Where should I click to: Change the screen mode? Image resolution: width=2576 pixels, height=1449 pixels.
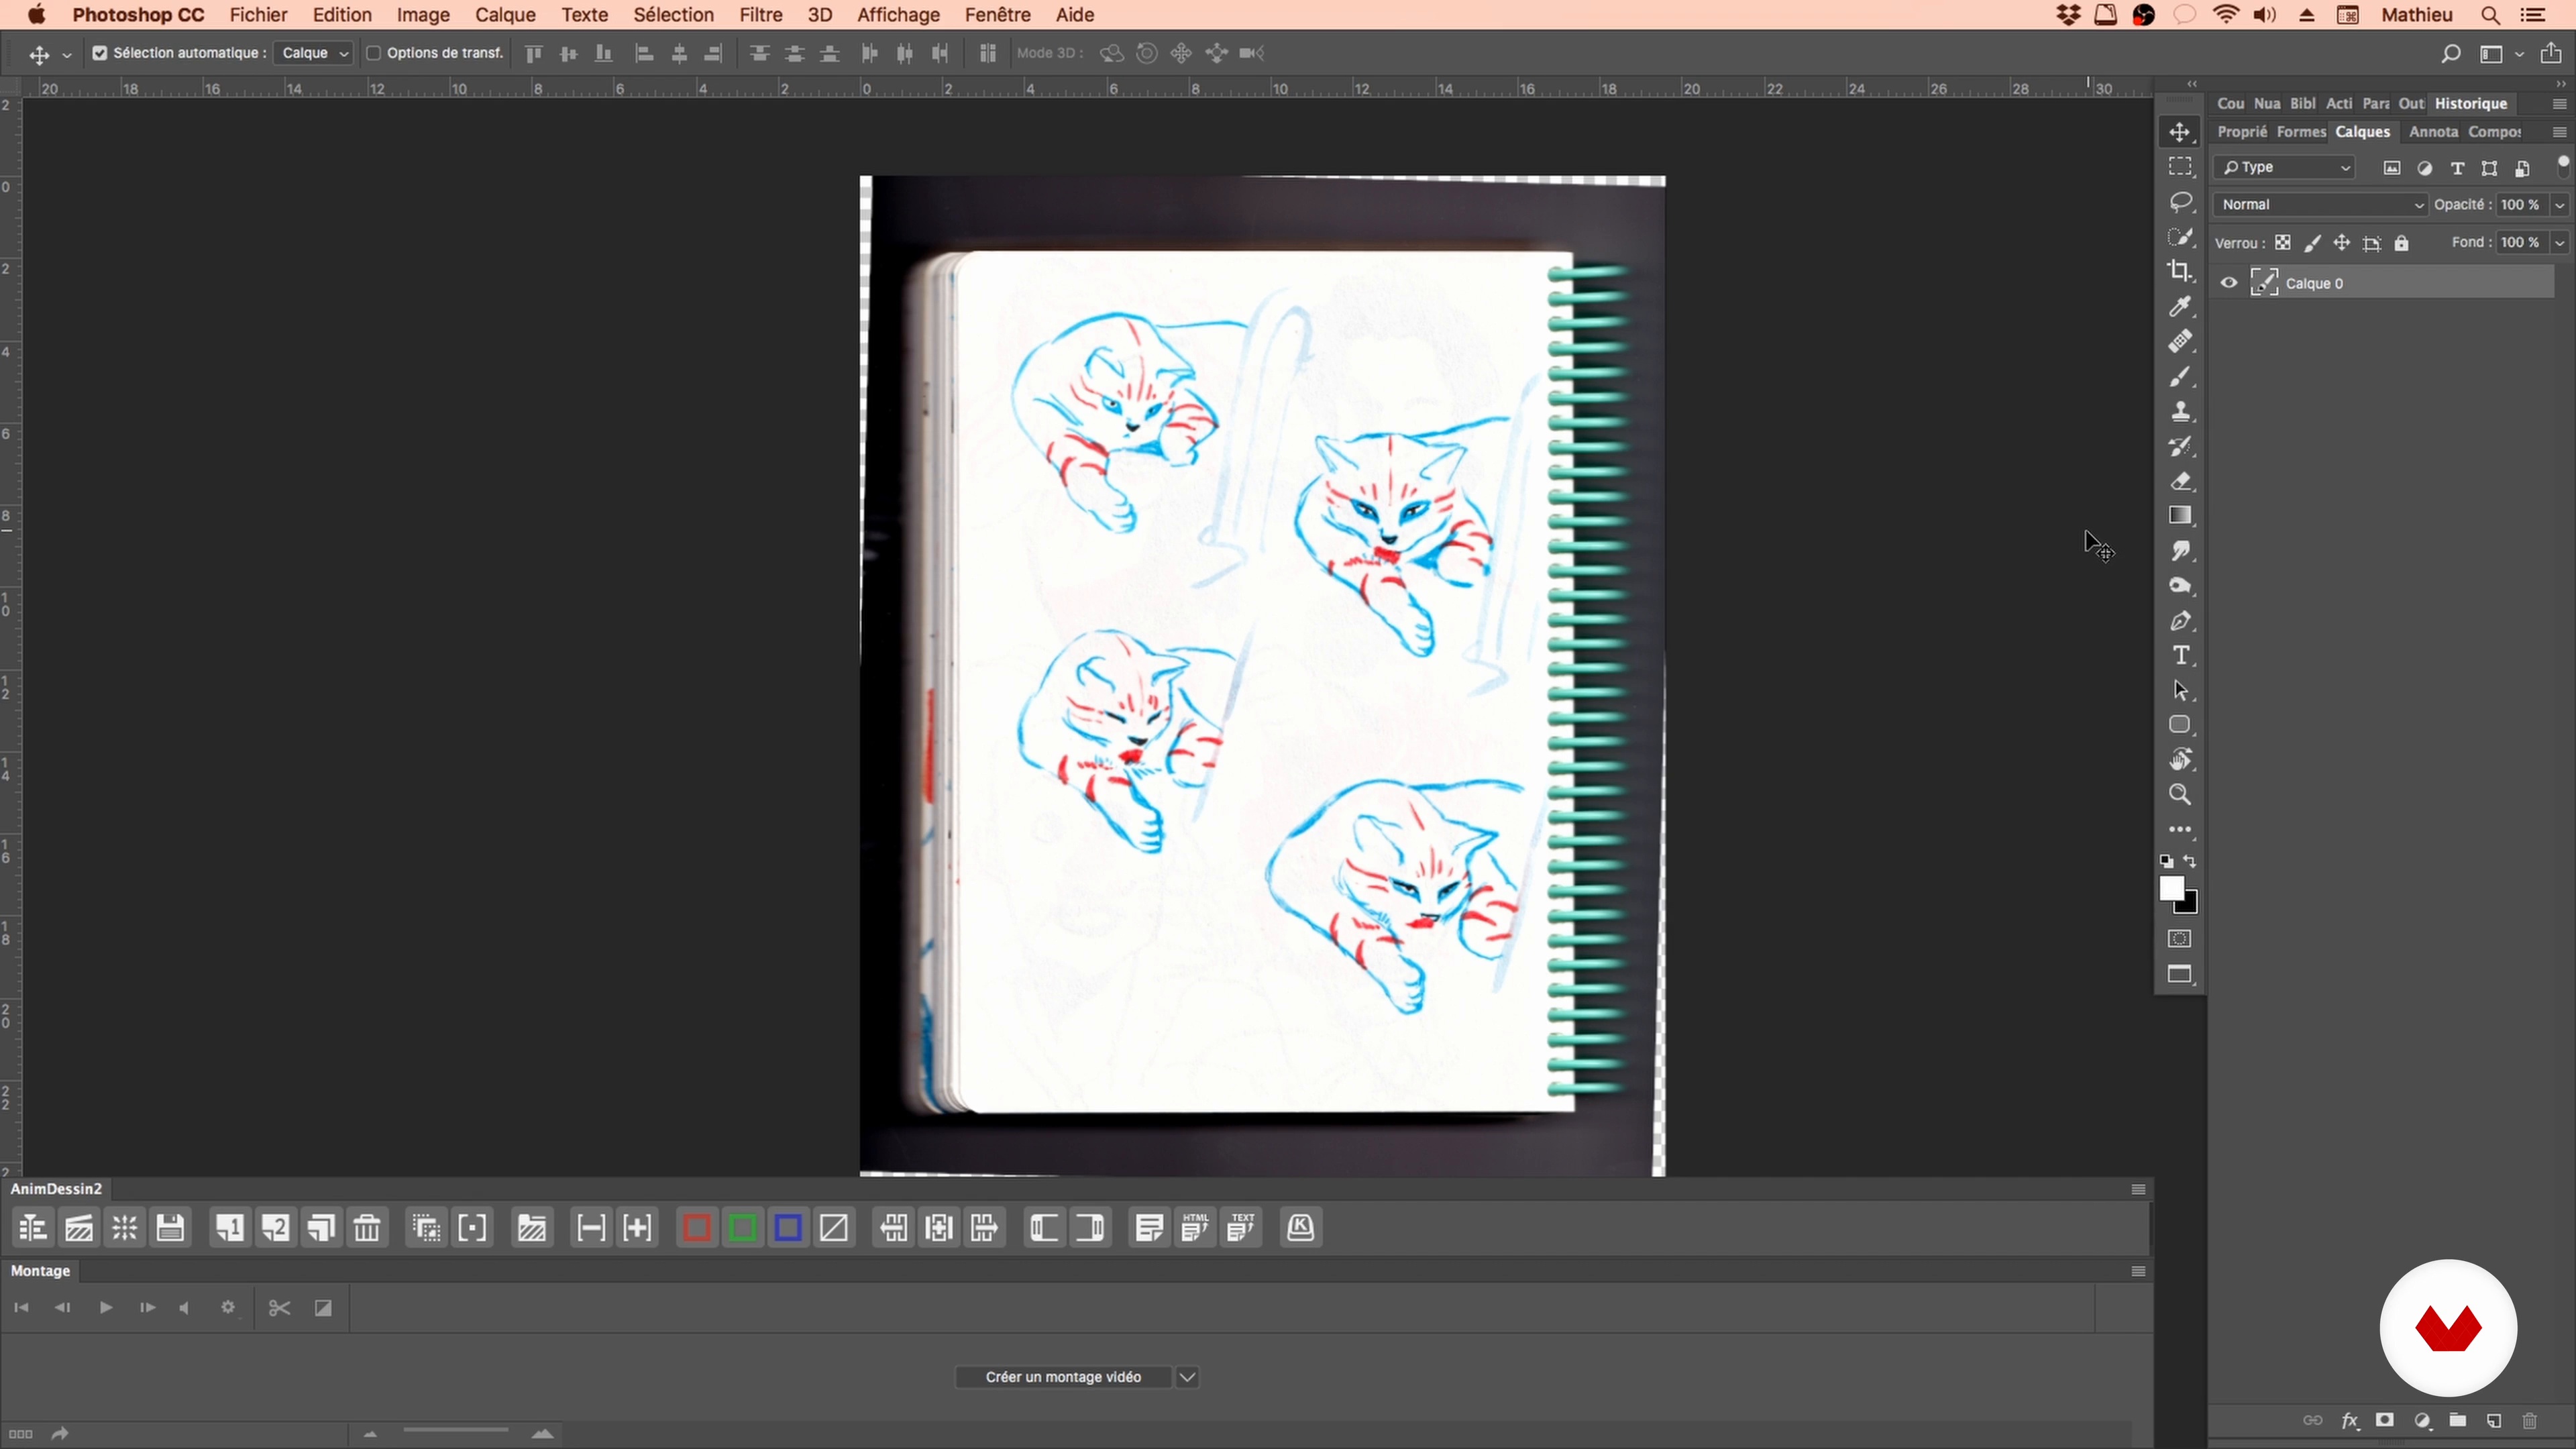2180,975
